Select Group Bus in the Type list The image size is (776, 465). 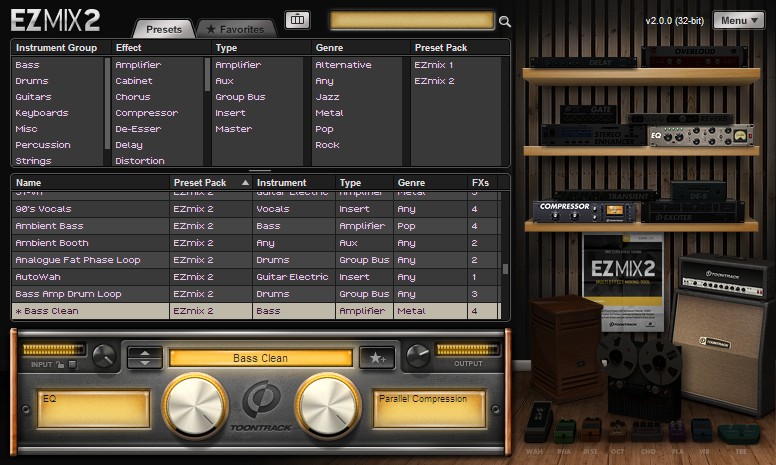point(240,97)
